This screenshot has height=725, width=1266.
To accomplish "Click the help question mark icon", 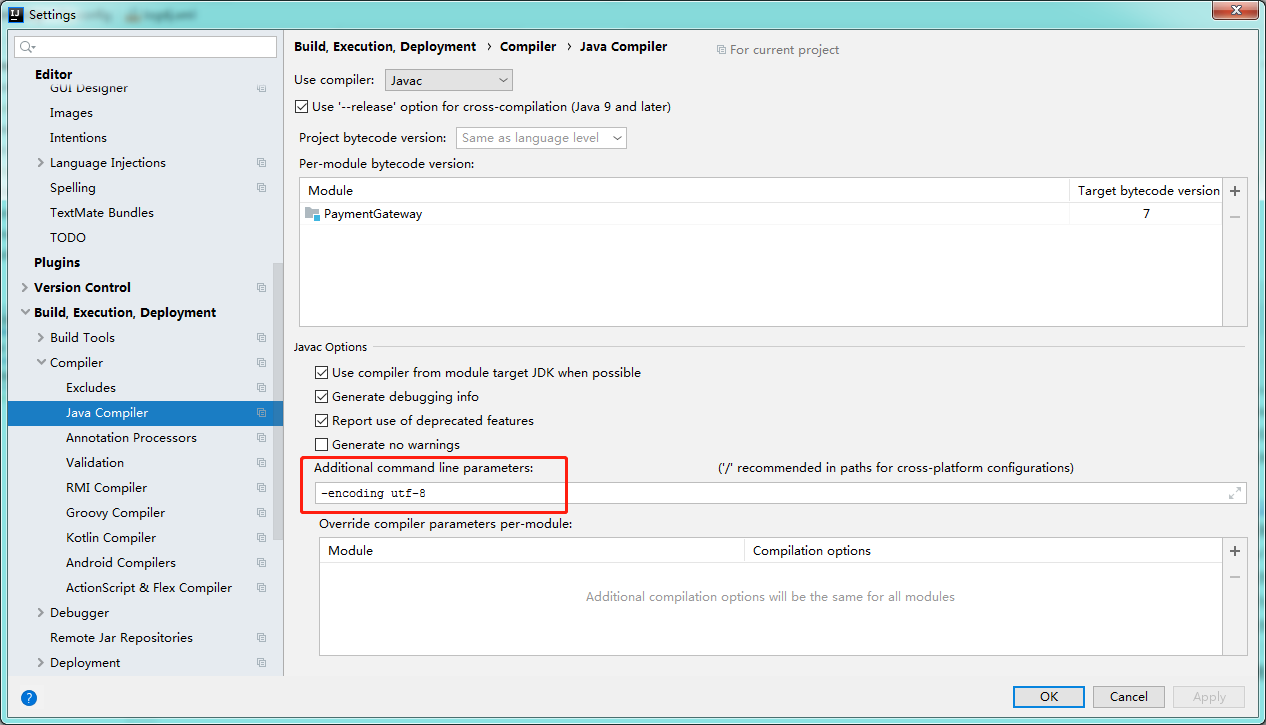I will tap(29, 698).
